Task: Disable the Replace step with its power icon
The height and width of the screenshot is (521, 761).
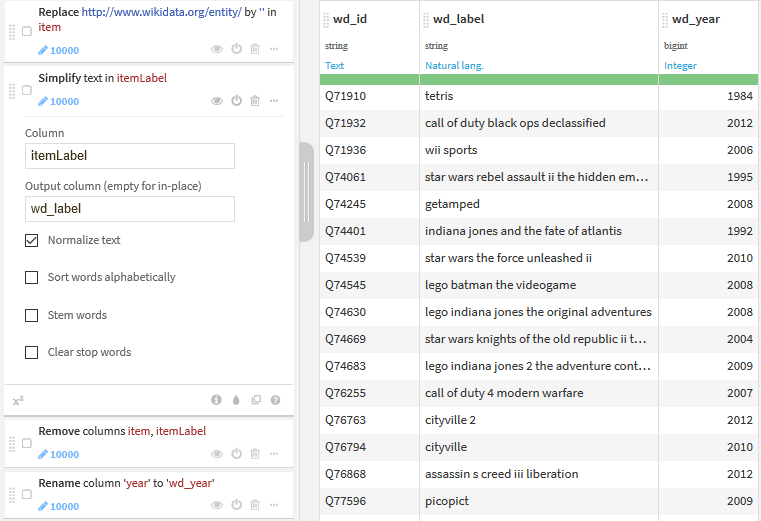Action: click(x=236, y=49)
